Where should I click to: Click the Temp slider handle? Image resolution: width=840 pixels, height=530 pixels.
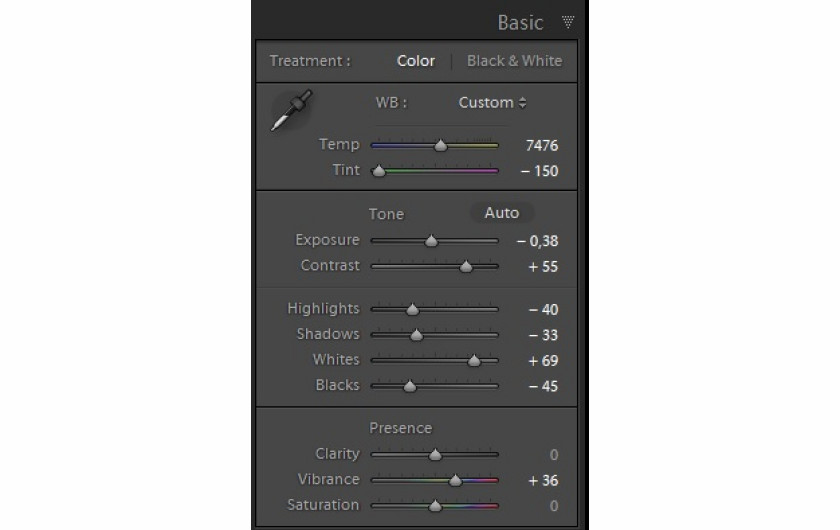440,146
